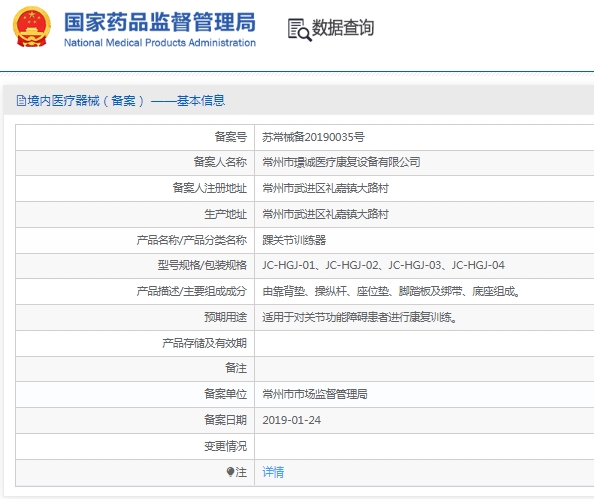Click the national emblem logo
The image size is (594, 499).
pos(32,27)
